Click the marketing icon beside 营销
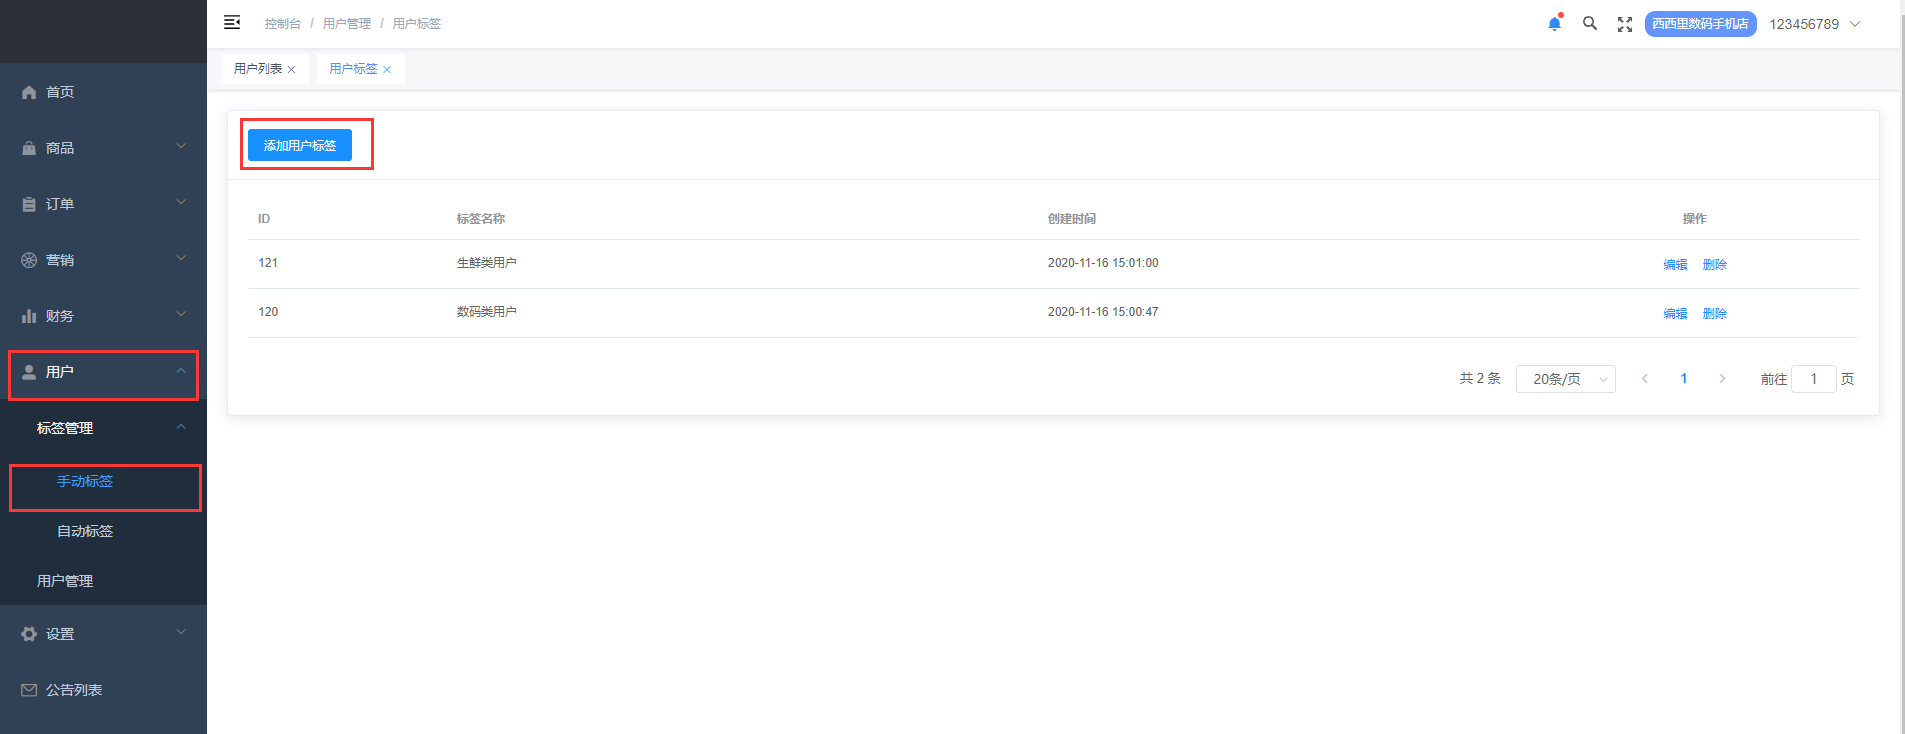Viewport: 1905px width, 734px height. pos(29,260)
